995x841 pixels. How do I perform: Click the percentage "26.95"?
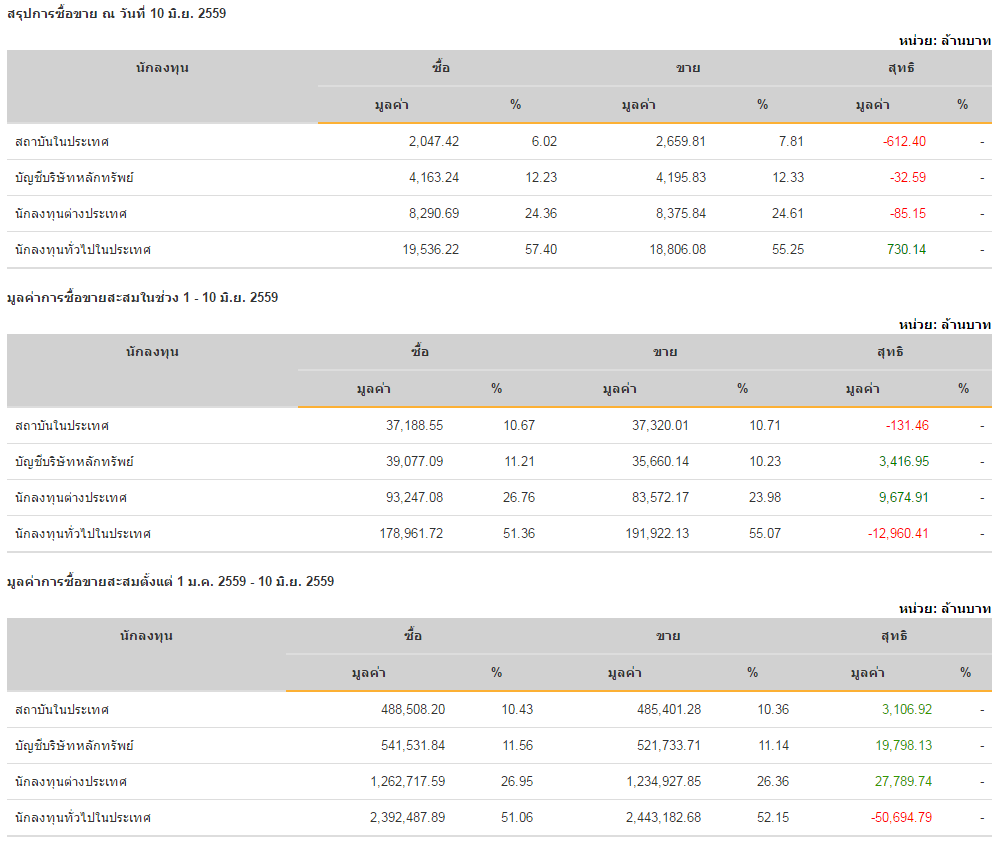pyautogui.click(x=517, y=783)
